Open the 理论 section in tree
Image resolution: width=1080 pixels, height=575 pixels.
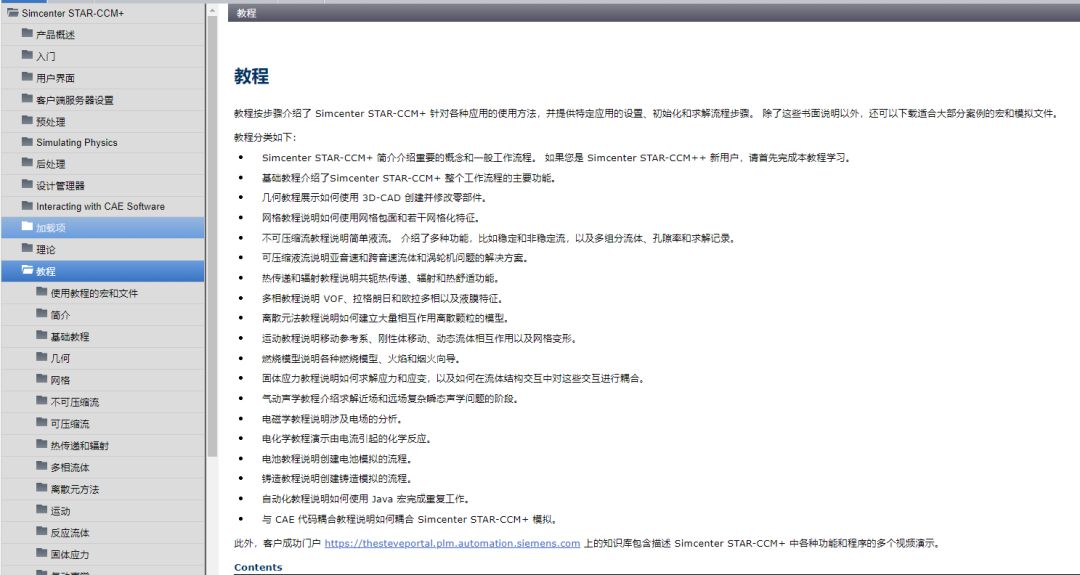coord(45,249)
